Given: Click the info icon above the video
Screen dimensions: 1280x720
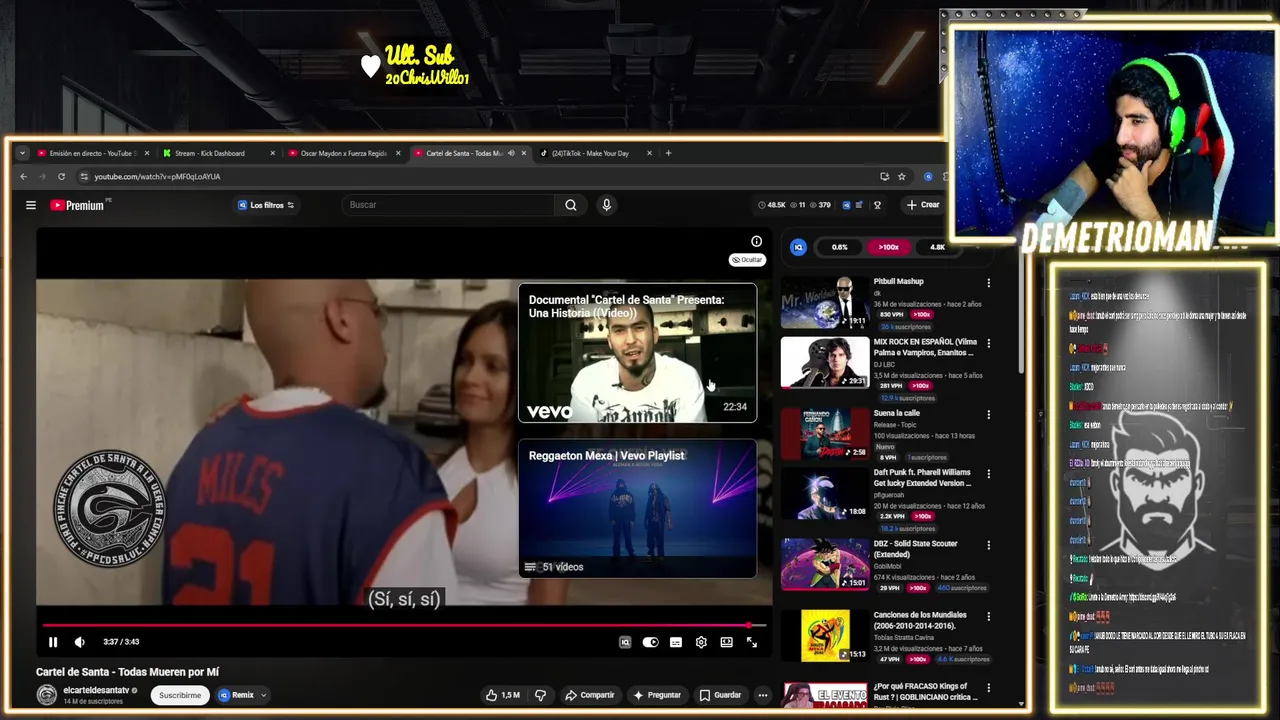Looking at the screenshot, I should coord(757,241).
